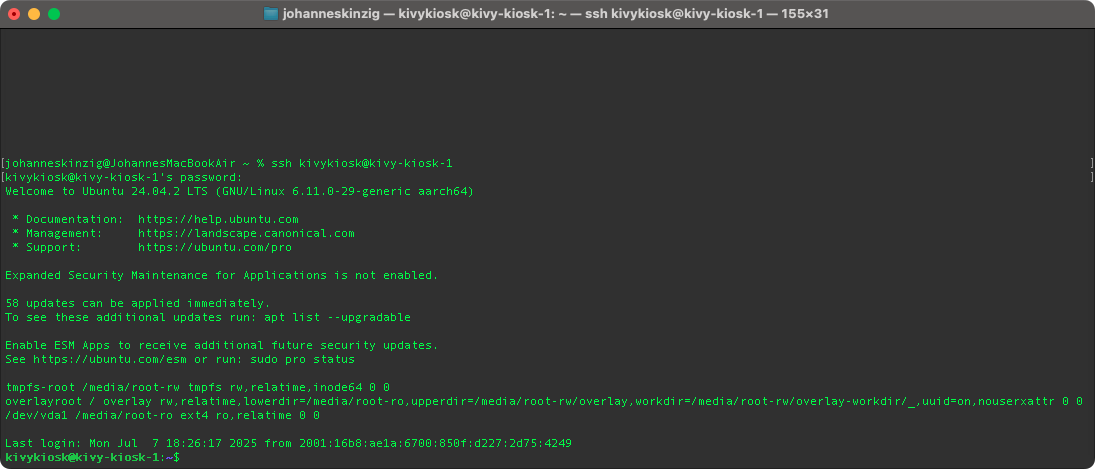Click the 'overlayroot / overlay rw,relatime' line

pyautogui.click(x=544, y=401)
